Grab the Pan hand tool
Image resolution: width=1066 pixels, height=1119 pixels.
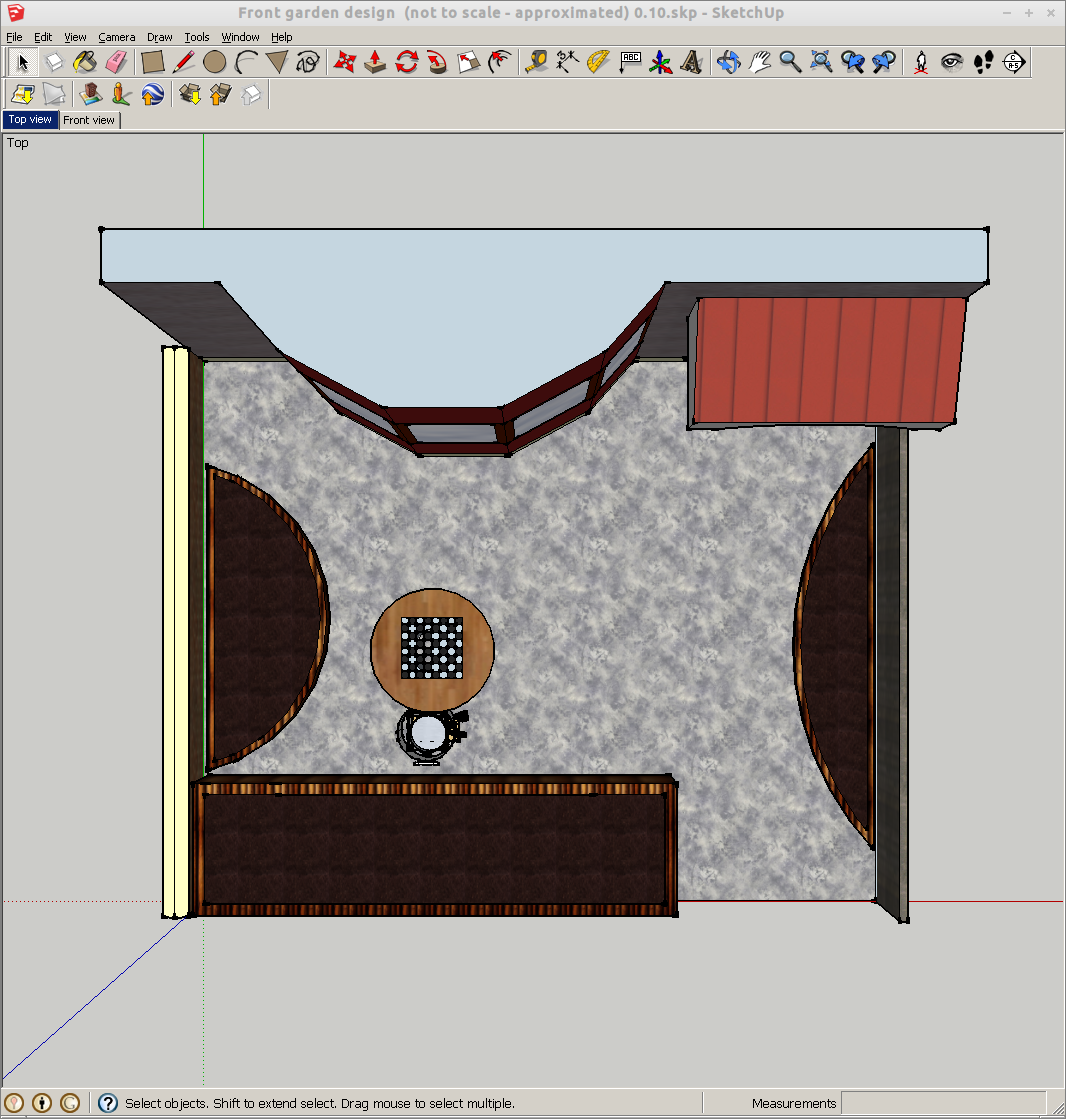pos(758,61)
